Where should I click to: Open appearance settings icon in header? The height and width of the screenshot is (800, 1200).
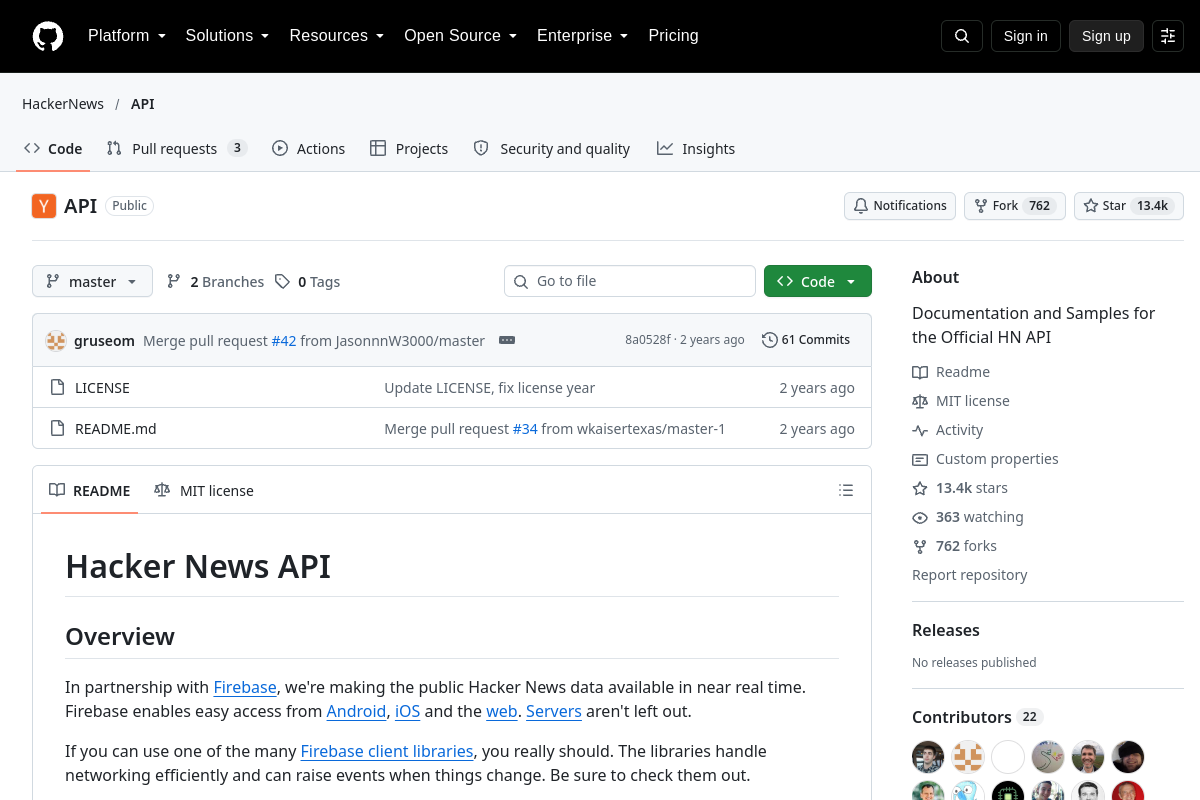pyautogui.click(x=1168, y=36)
